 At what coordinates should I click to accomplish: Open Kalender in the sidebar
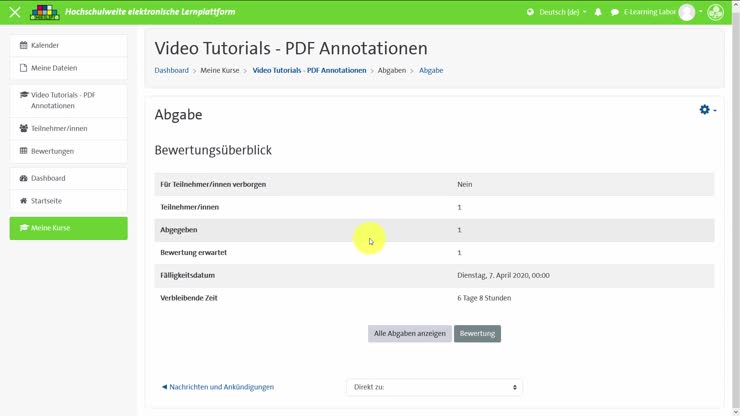68,45
